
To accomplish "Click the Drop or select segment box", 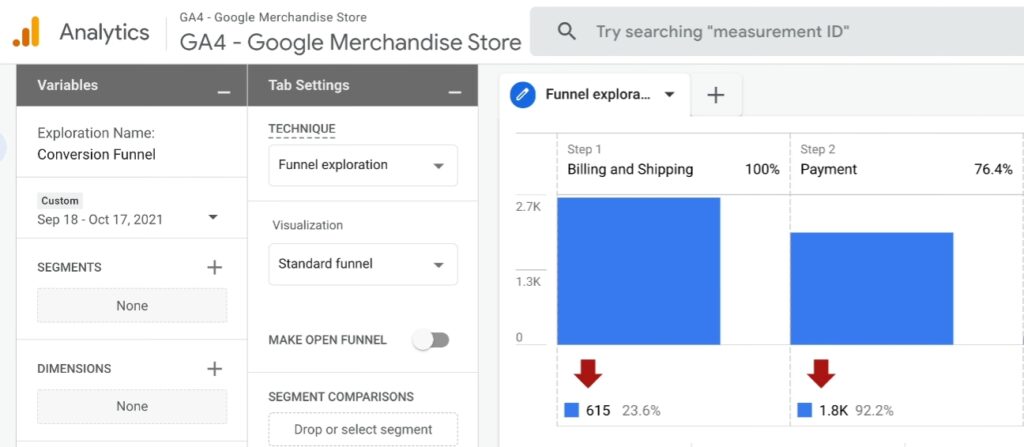I will [x=362, y=430].
